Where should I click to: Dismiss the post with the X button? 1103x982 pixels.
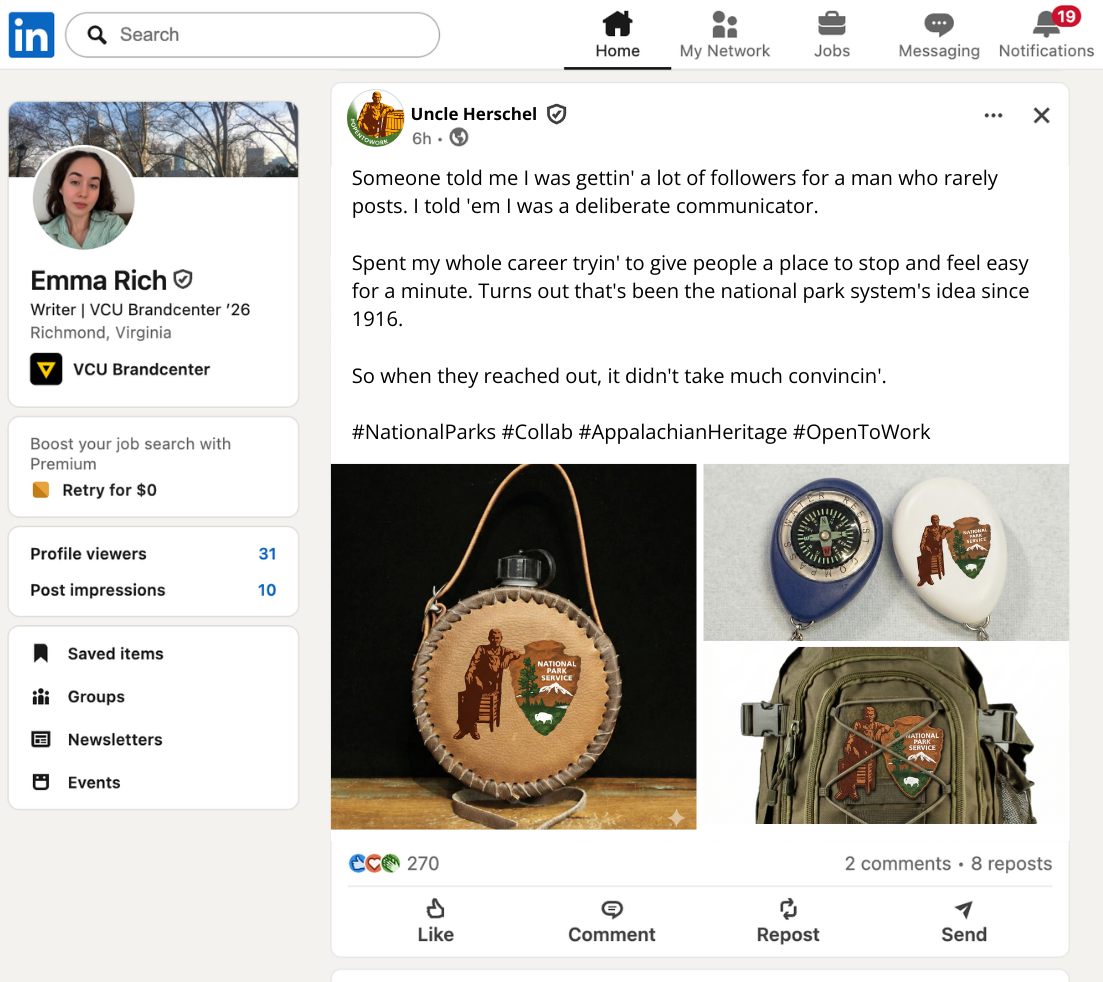(1041, 115)
